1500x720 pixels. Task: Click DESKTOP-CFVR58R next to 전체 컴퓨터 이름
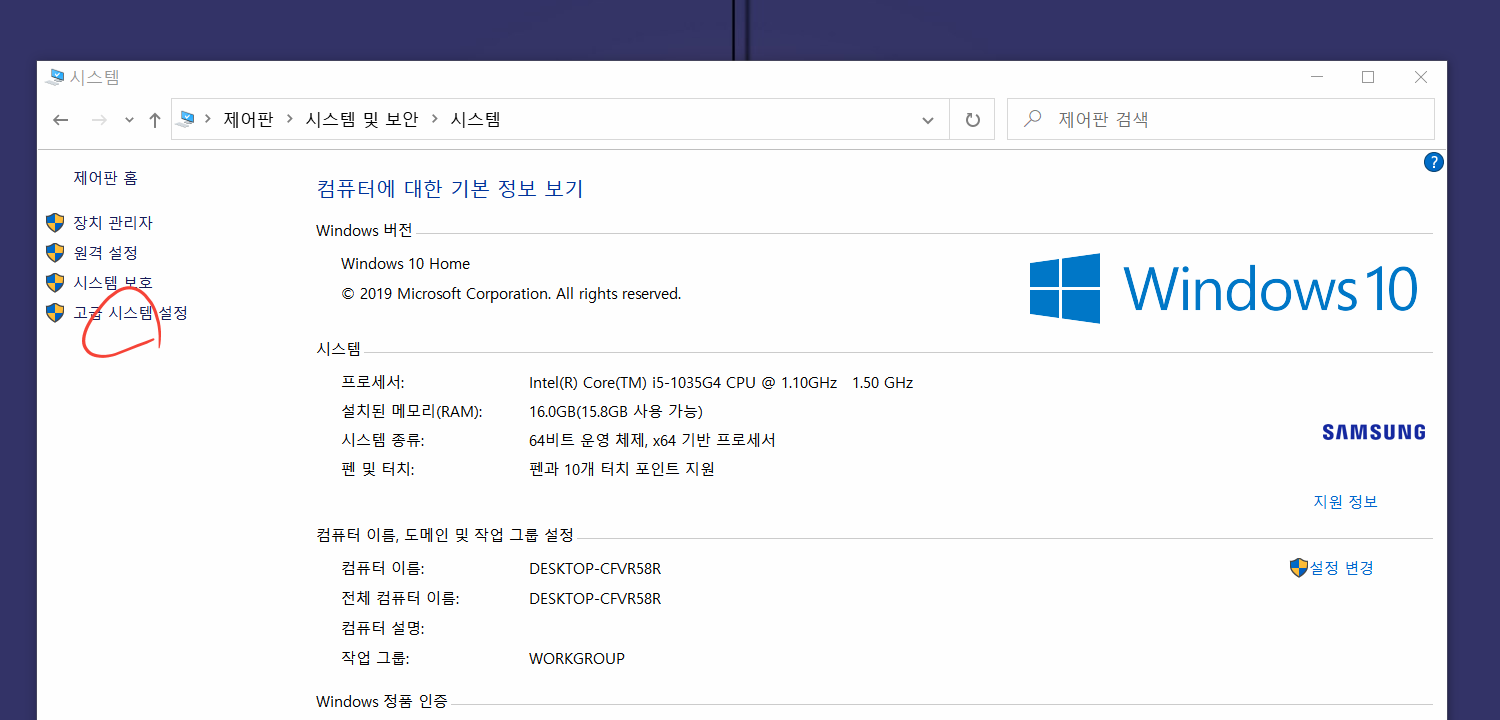point(595,599)
